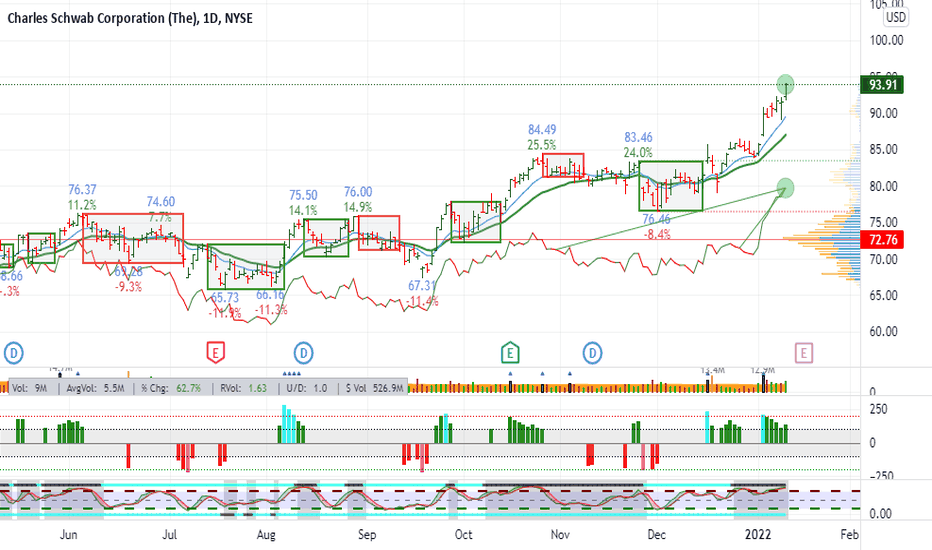Viewport: 932px width, 550px height.
Task: Click the Charles Schwab Corporation chart title
Action: click(x=130, y=18)
